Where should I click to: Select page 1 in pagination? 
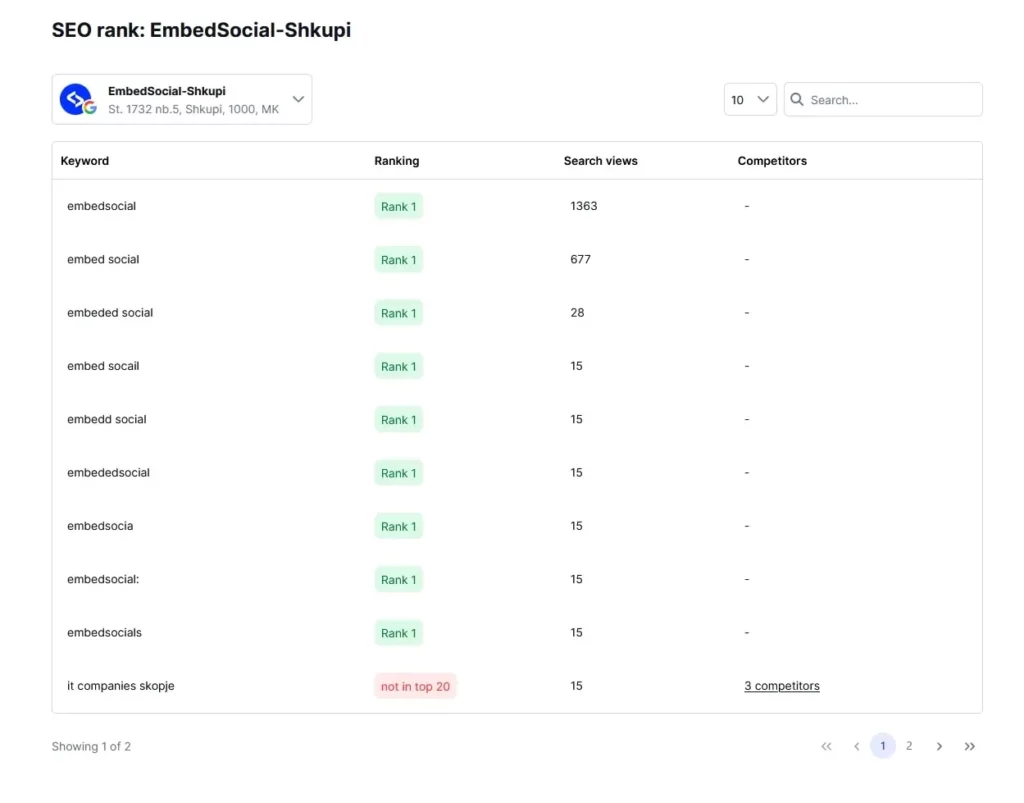pyautogui.click(x=882, y=746)
